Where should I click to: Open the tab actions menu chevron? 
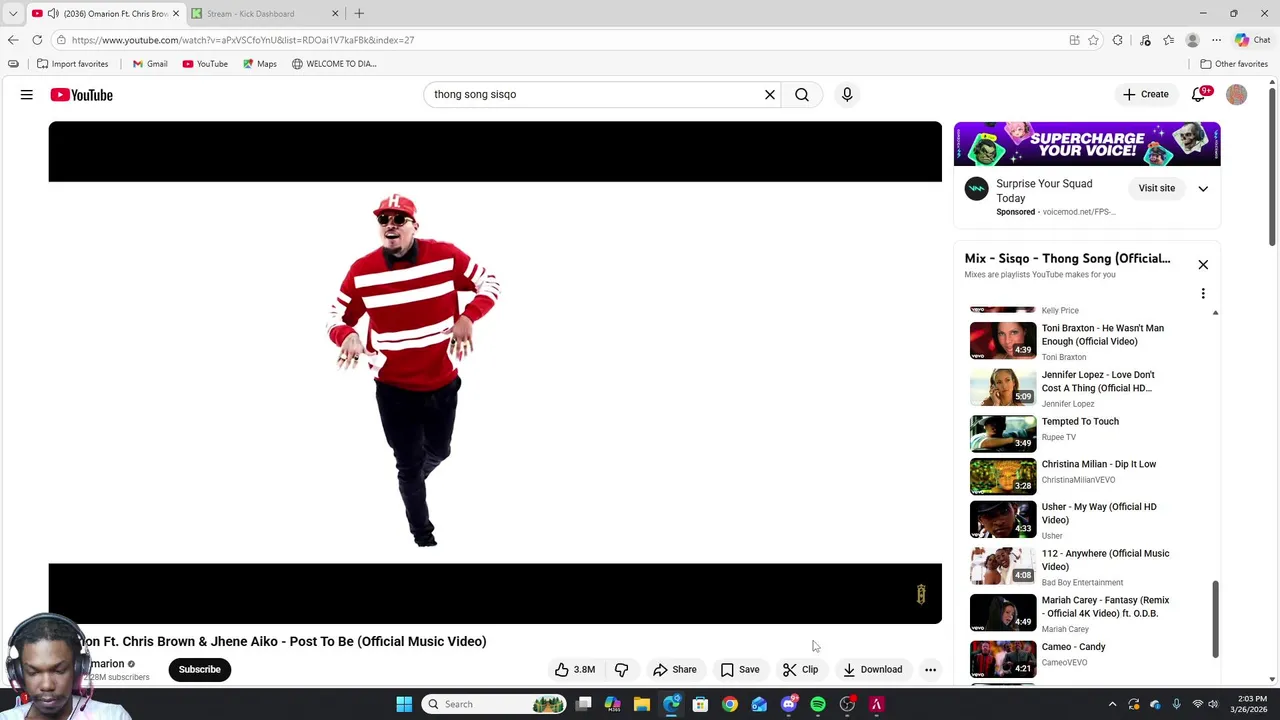tap(13, 14)
